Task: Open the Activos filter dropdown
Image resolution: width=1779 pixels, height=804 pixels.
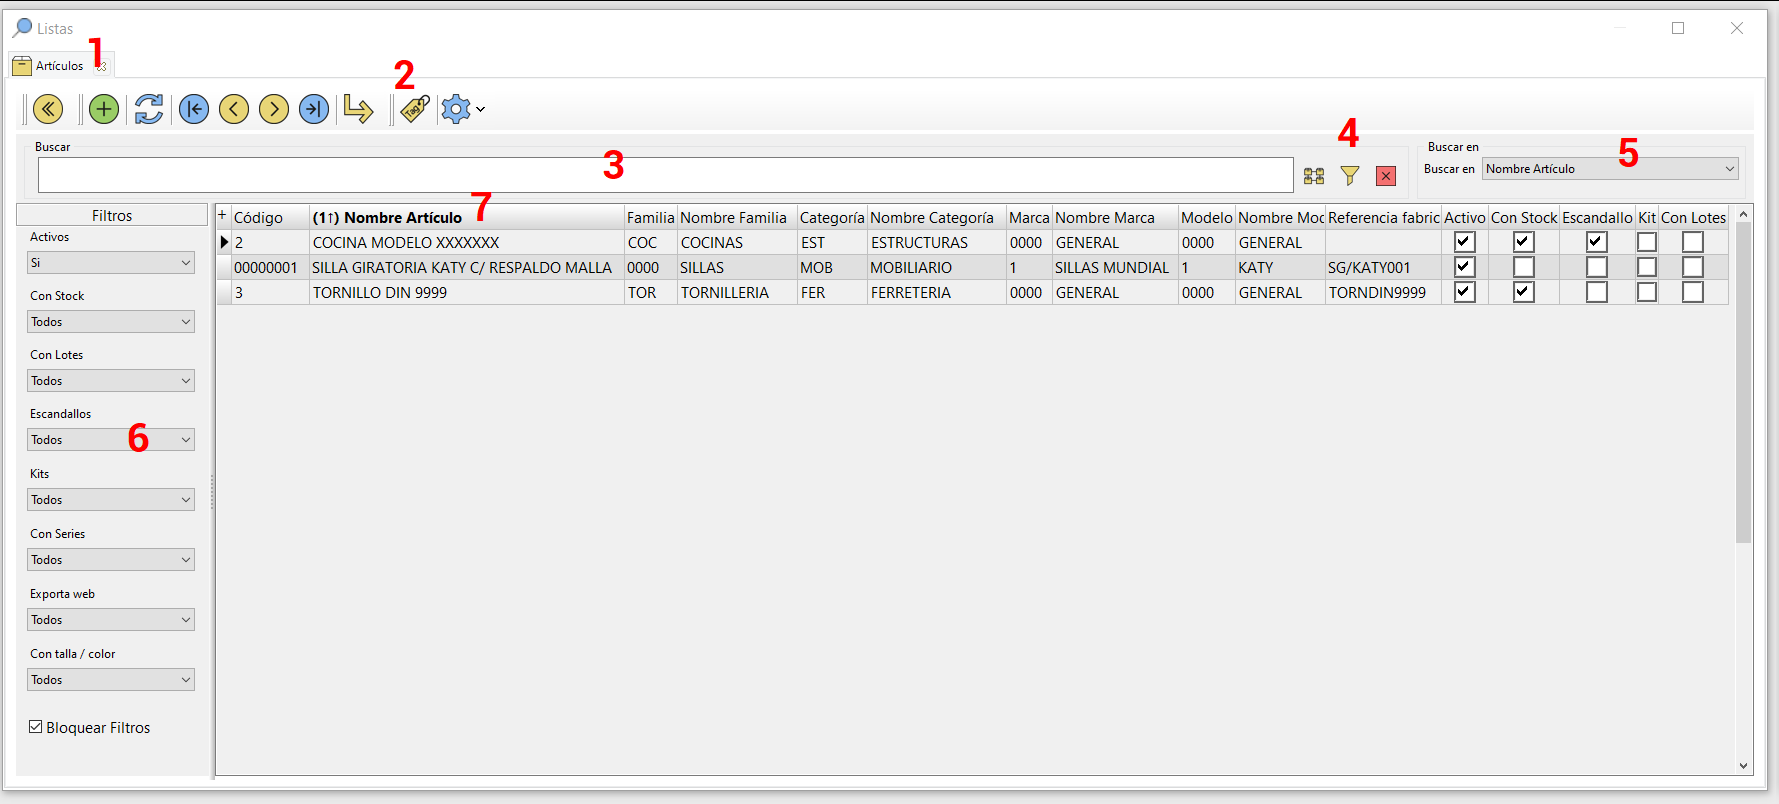Action: [x=111, y=263]
